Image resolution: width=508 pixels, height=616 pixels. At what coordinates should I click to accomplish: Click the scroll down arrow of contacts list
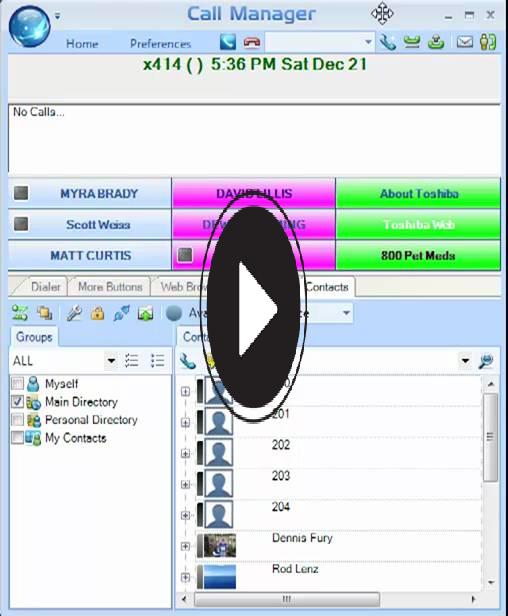490,582
